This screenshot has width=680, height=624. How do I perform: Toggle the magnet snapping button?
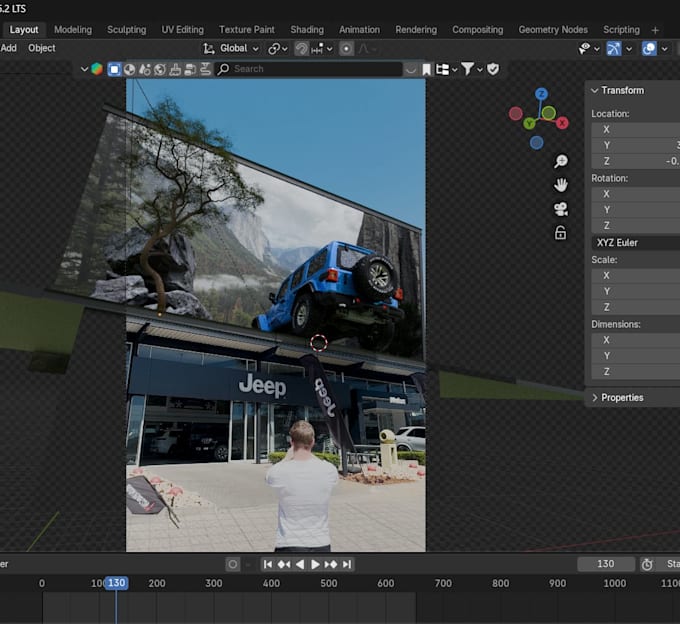(x=302, y=49)
